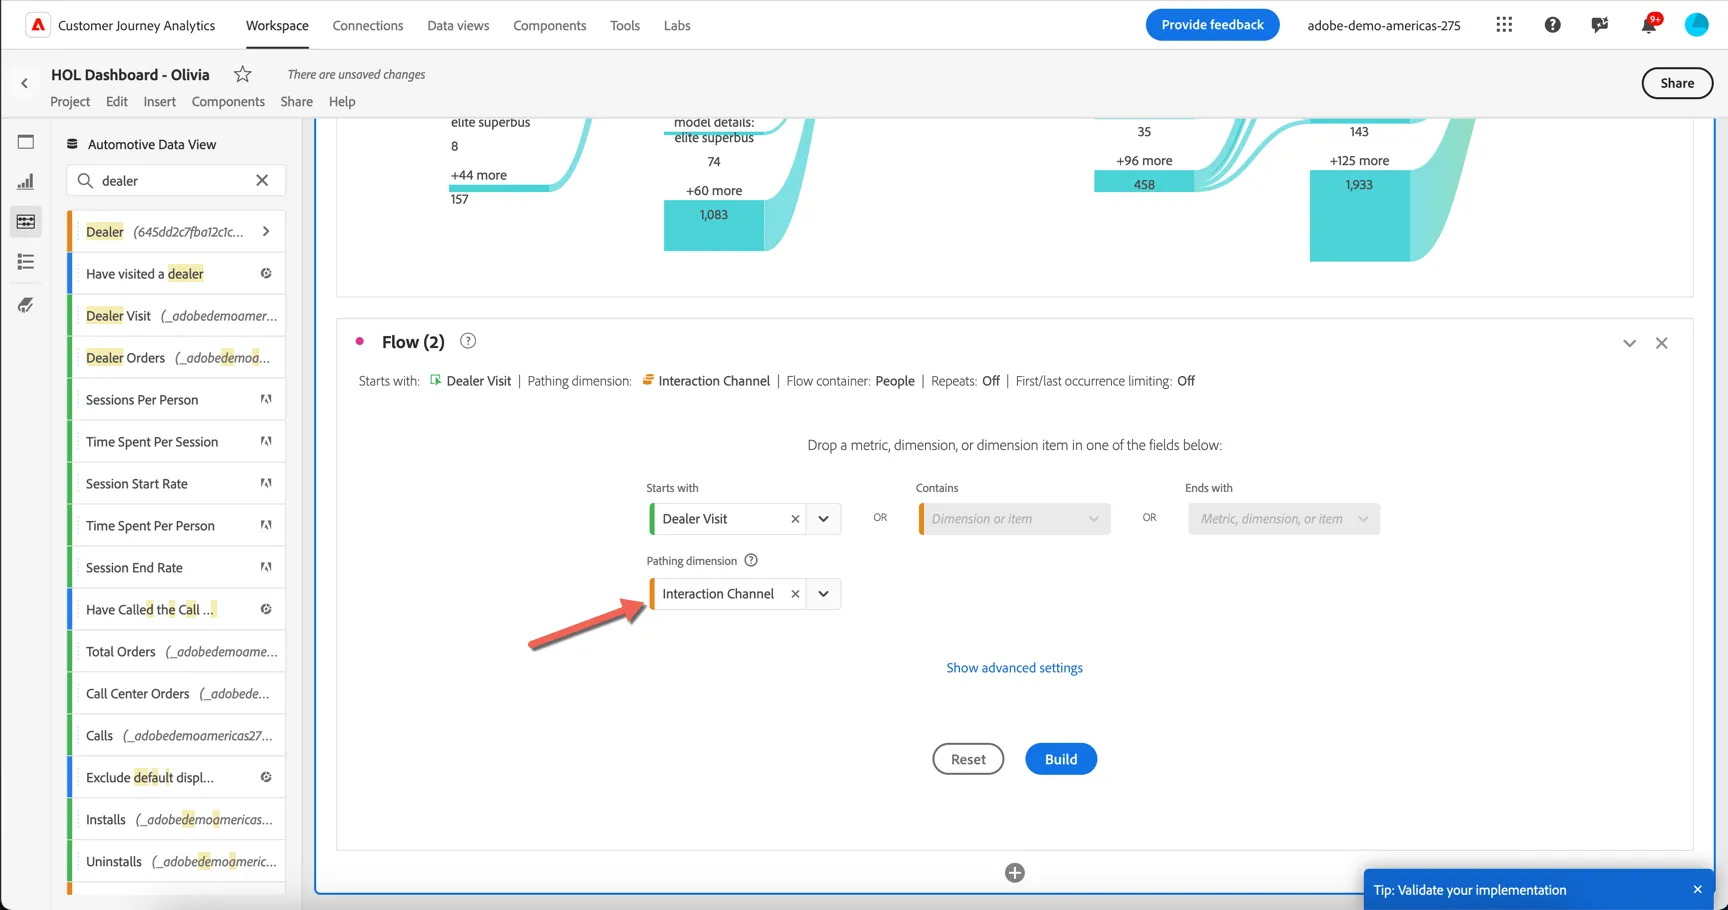Switch to the Connections tab

click(x=368, y=25)
